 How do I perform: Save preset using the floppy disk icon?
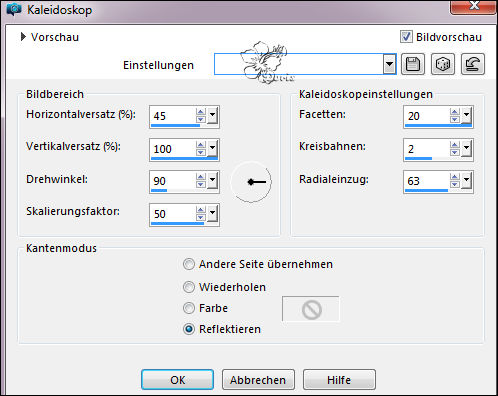(x=413, y=64)
